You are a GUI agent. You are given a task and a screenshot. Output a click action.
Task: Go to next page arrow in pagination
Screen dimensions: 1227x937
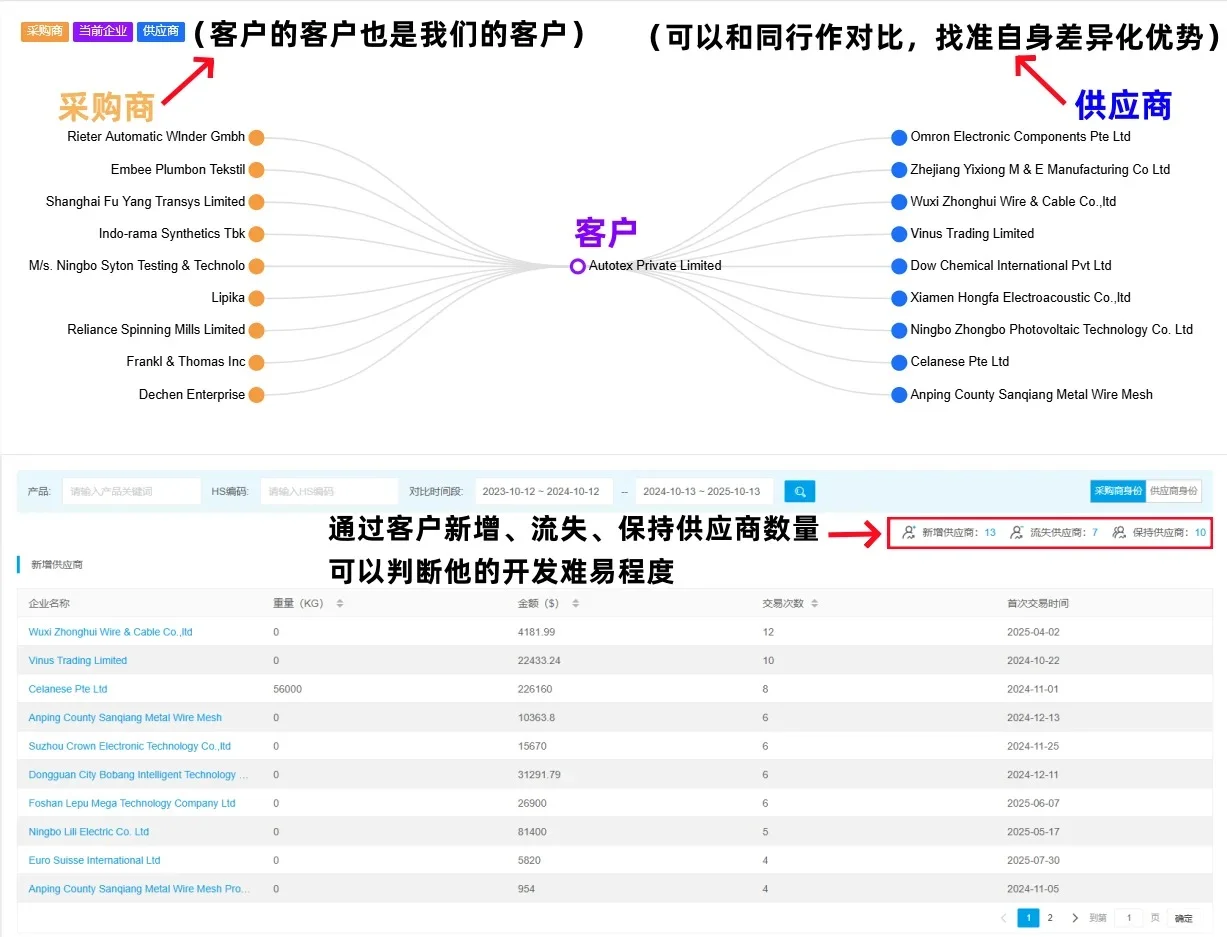pyautogui.click(x=1075, y=918)
